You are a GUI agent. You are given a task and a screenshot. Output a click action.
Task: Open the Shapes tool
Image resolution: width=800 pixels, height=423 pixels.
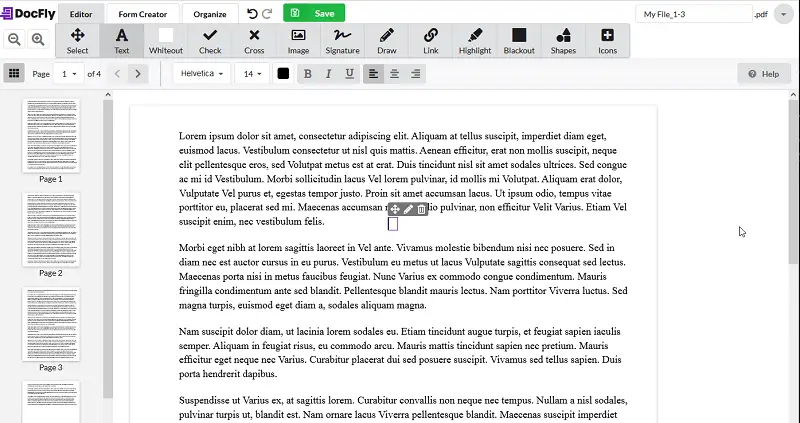click(563, 41)
